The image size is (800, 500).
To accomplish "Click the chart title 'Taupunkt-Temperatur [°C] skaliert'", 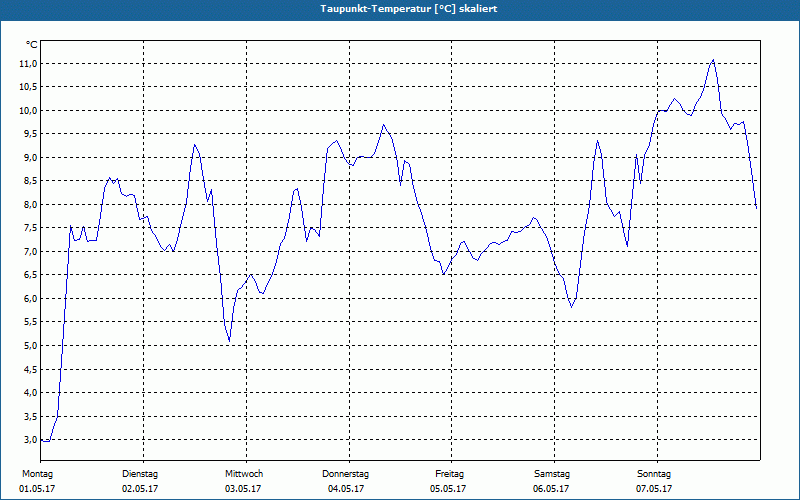I will click(409, 9).
